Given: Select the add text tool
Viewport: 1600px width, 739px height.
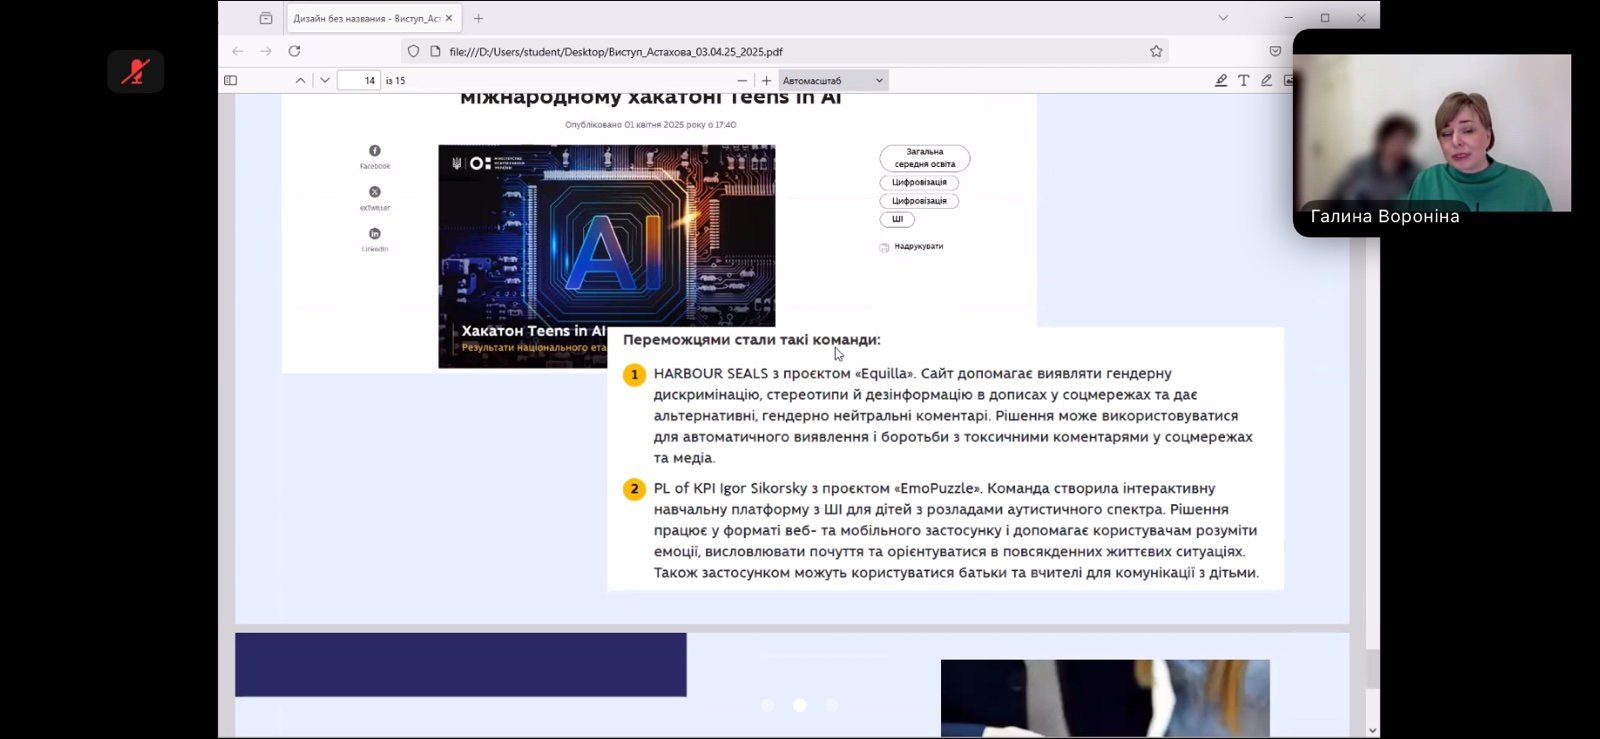Looking at the screenshot, I should 1244,81.
